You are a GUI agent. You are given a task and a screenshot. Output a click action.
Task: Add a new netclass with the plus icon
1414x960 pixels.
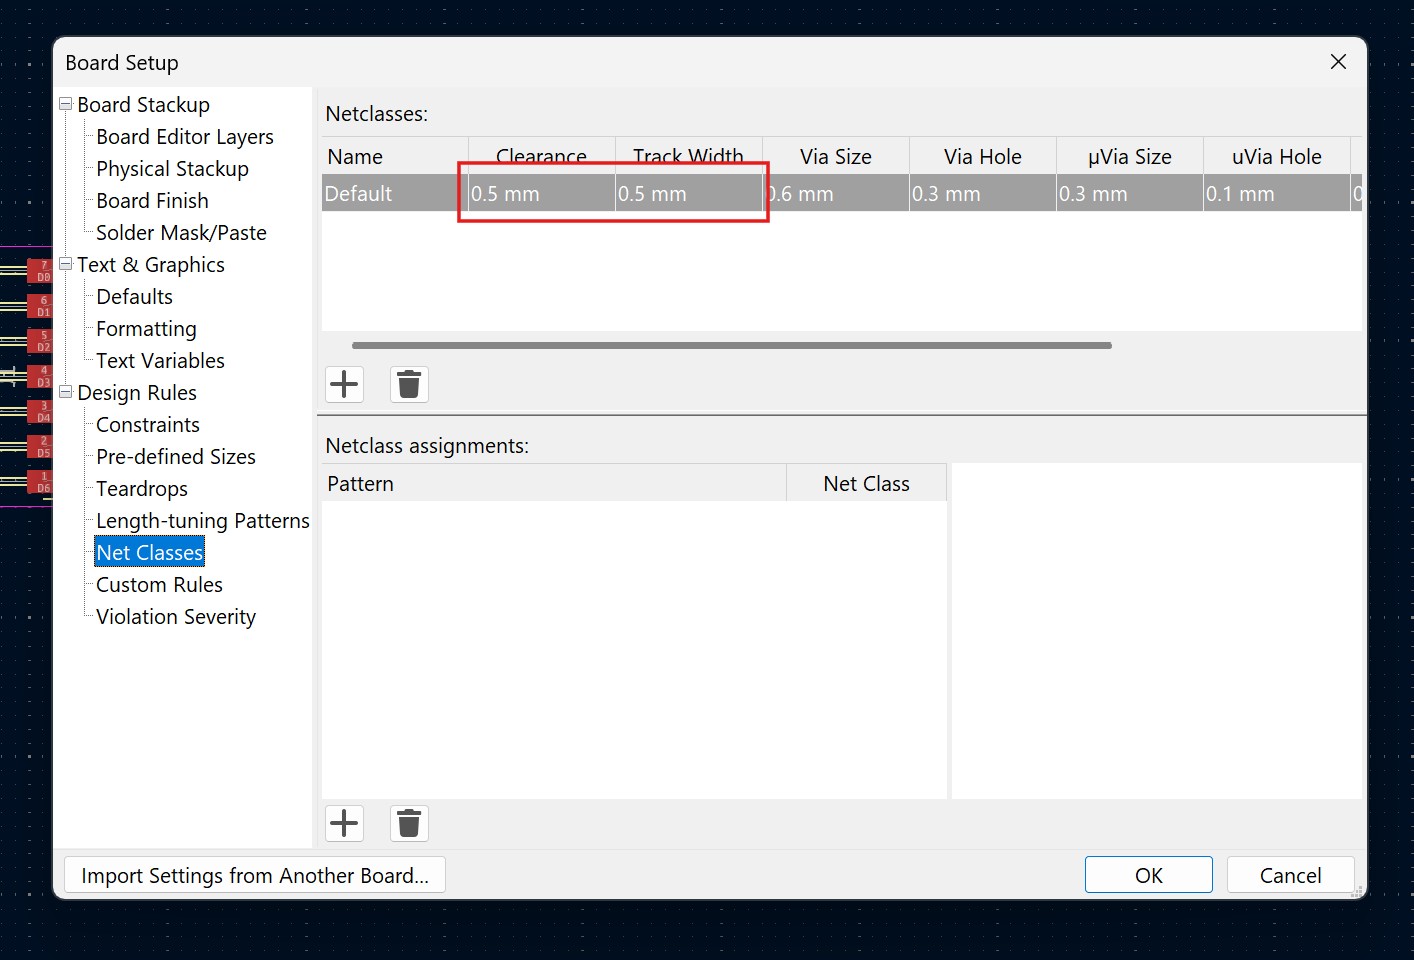tap(344, 384)
